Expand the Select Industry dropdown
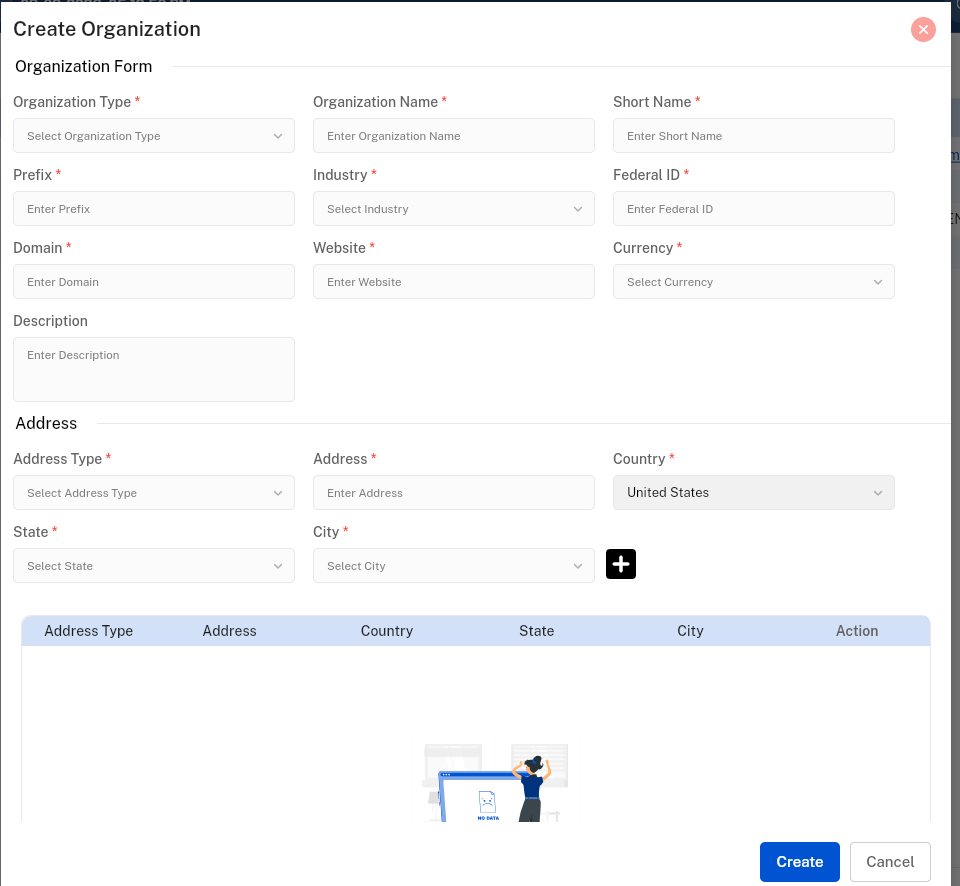Image resolution: width=960 pixels, height=886 pixels. coord(454,209)
